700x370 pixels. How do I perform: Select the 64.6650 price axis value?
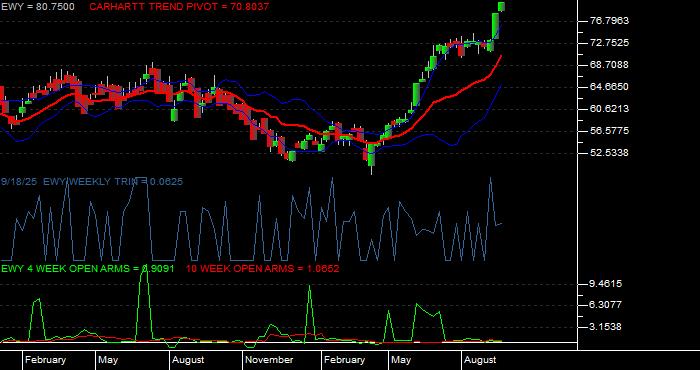tap(609, 87)
